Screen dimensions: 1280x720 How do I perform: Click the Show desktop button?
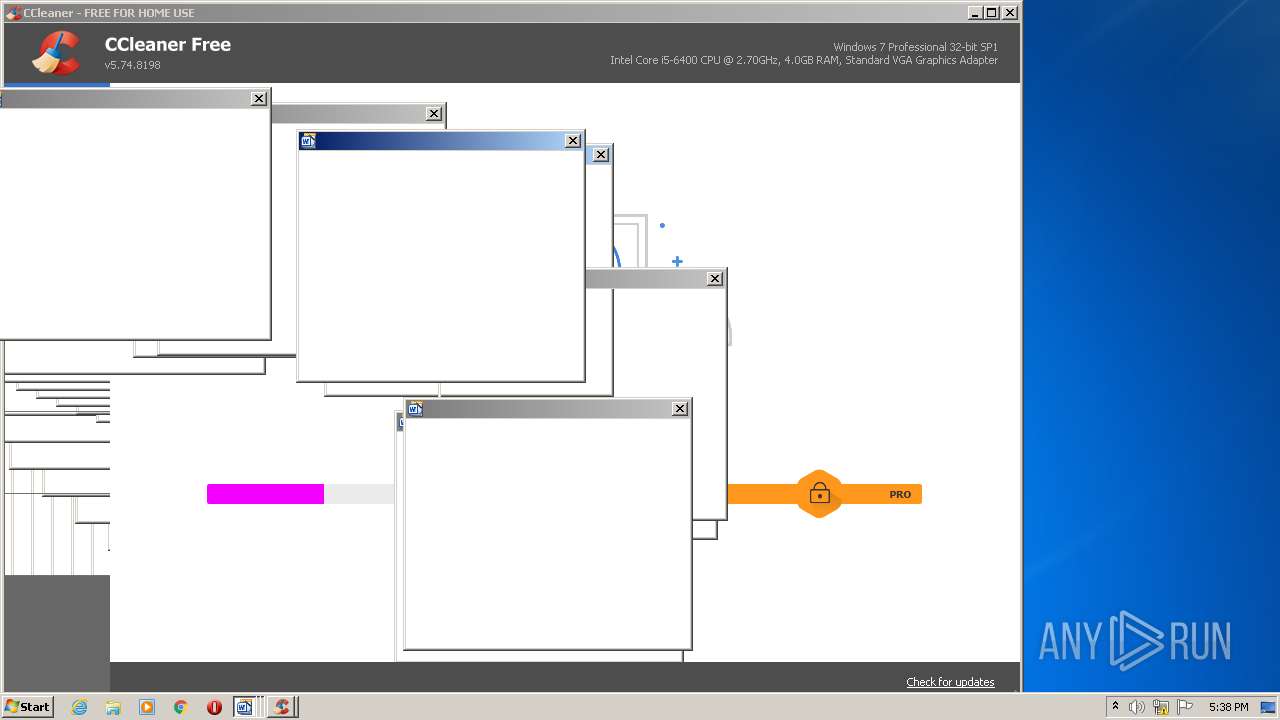pos(1268,707)
